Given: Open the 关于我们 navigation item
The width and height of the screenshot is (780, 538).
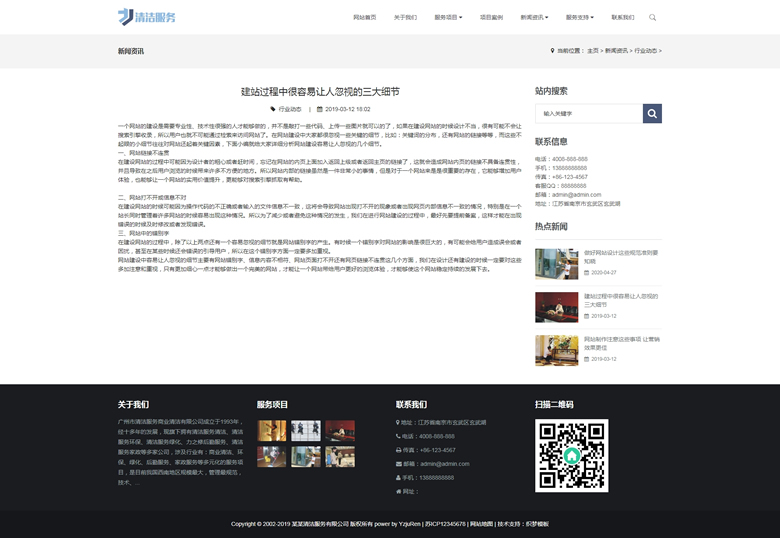Looking at the screenshot, I should pos(405,17).
